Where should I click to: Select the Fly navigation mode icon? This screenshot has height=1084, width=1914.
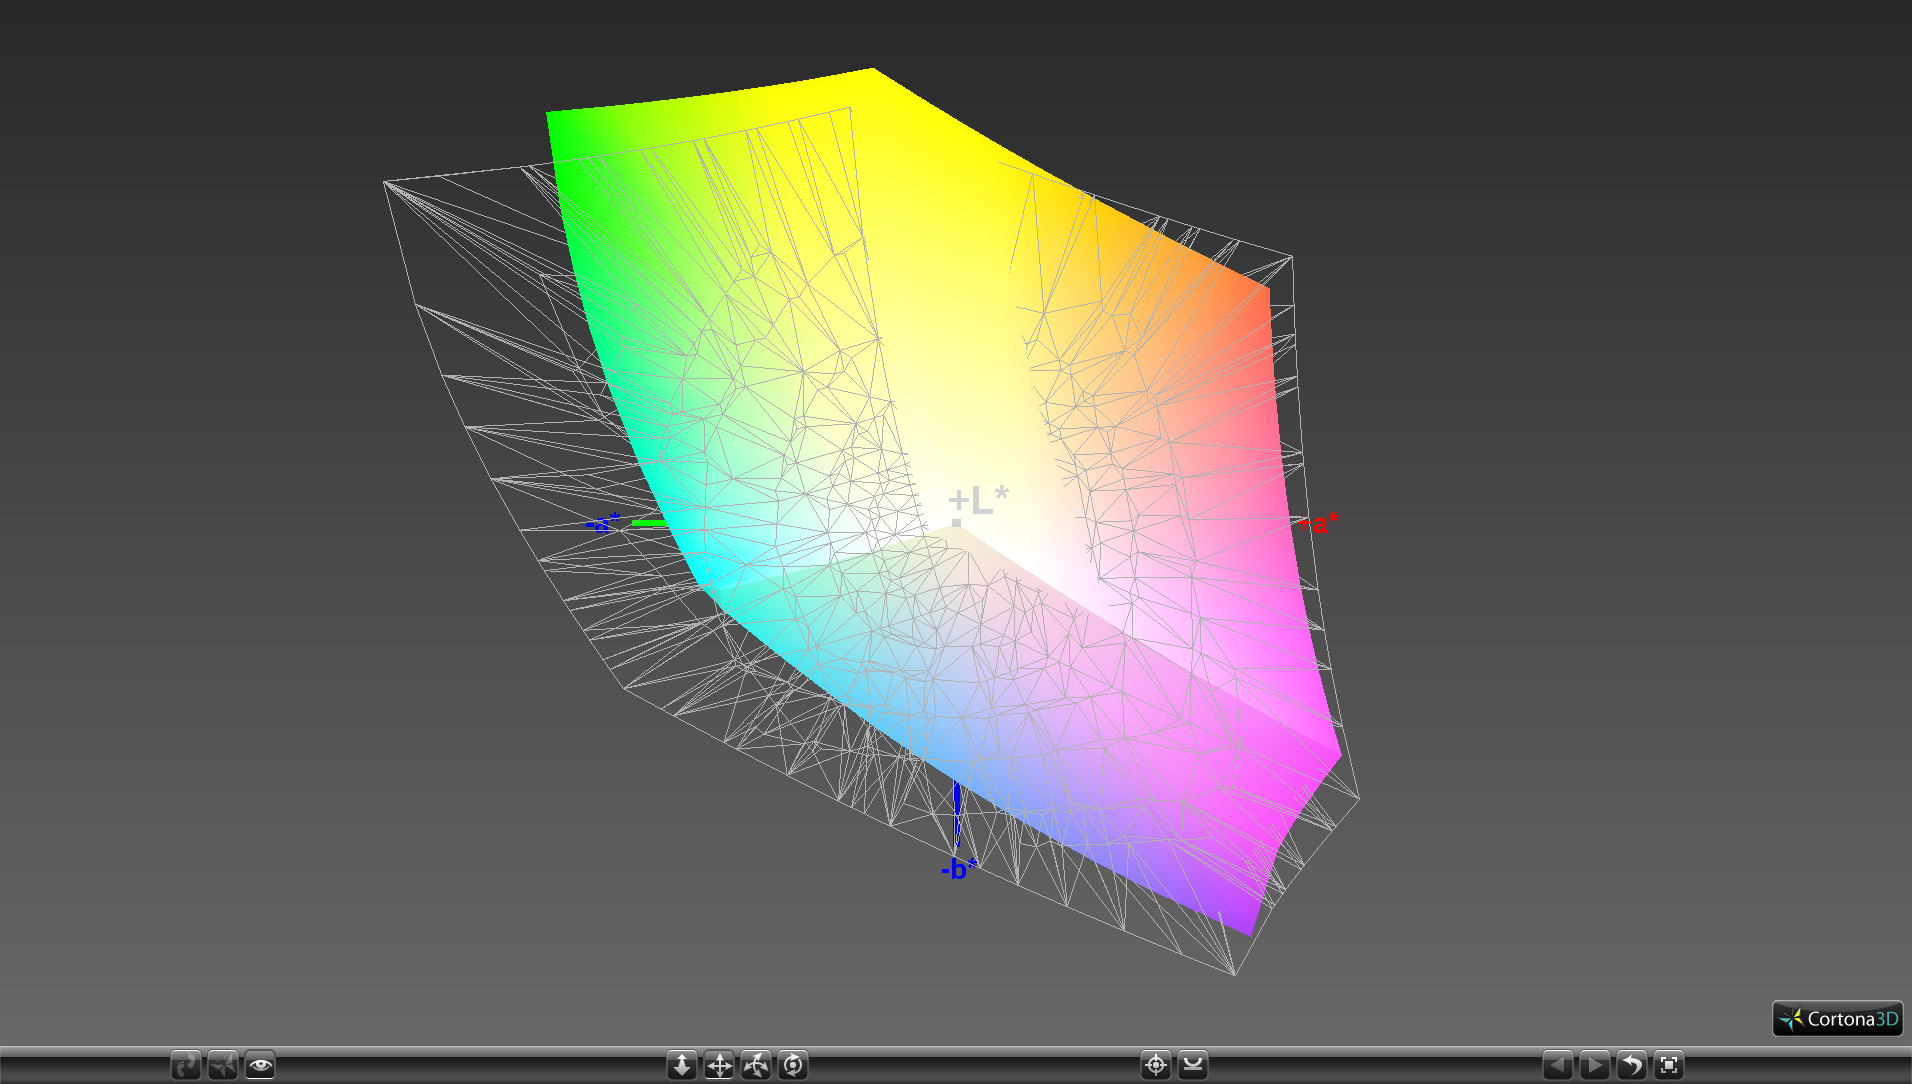point(223,1065)
